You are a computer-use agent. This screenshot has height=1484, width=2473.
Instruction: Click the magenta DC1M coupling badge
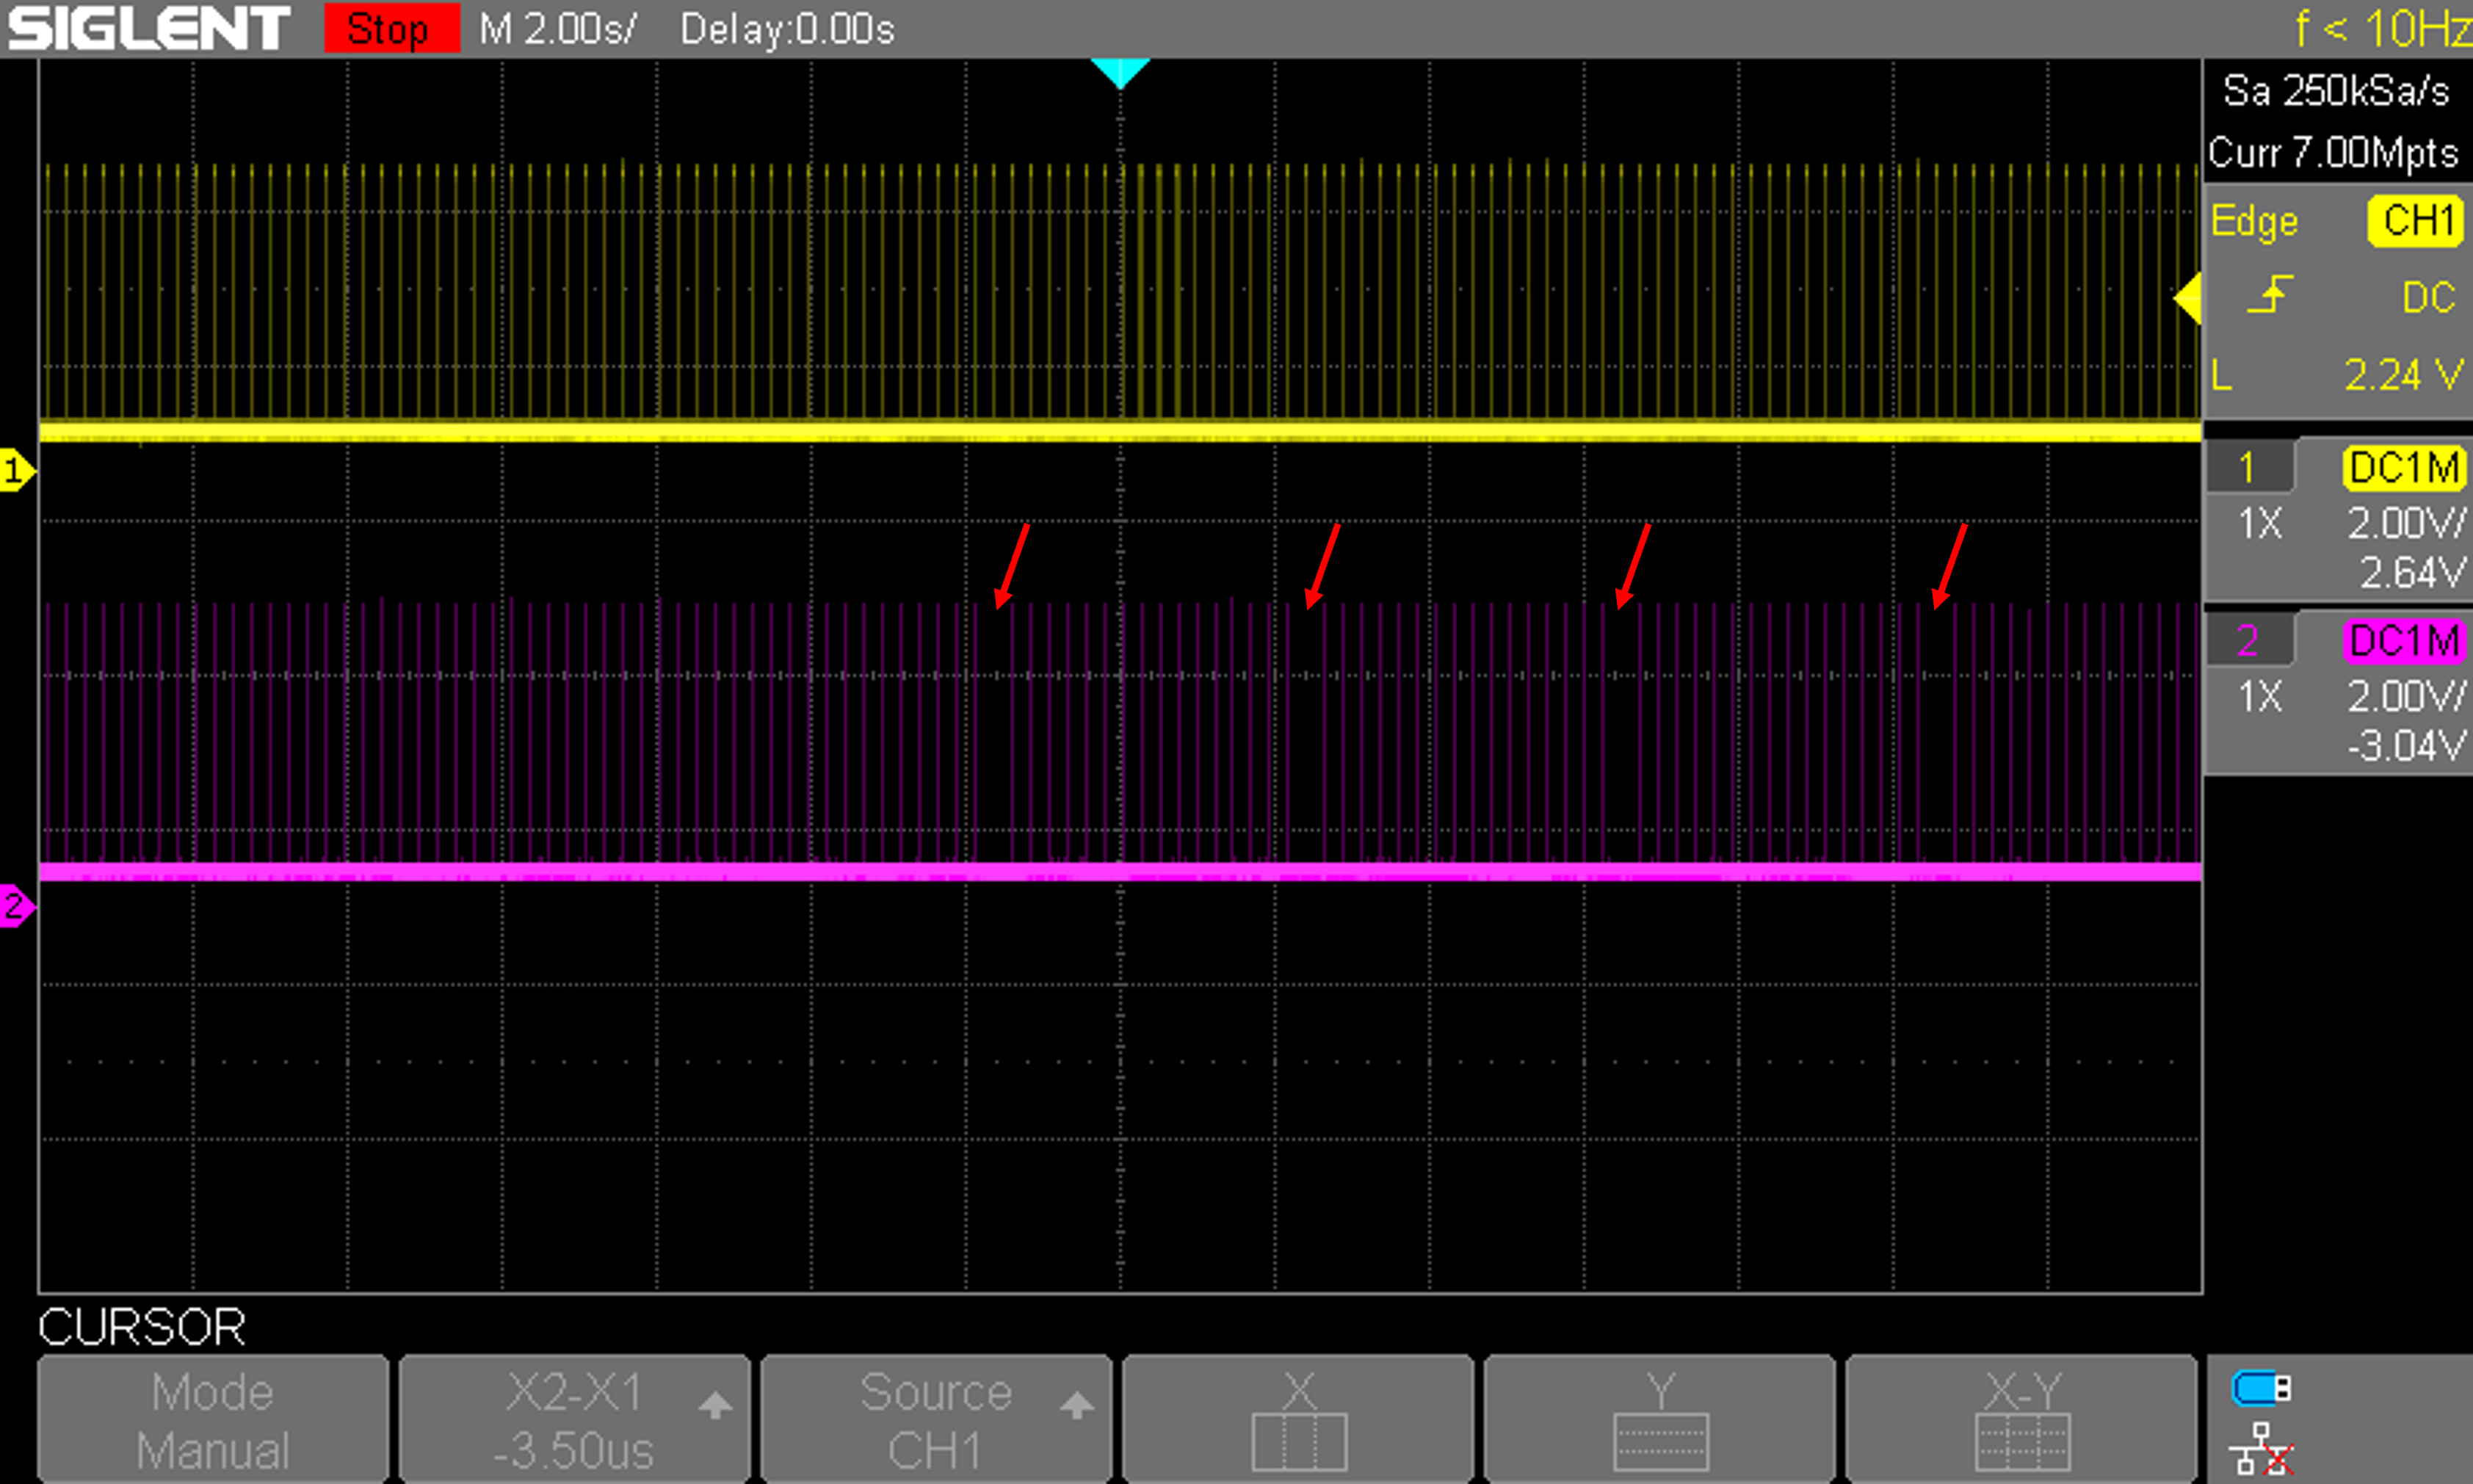click(x=2405, y=641)
